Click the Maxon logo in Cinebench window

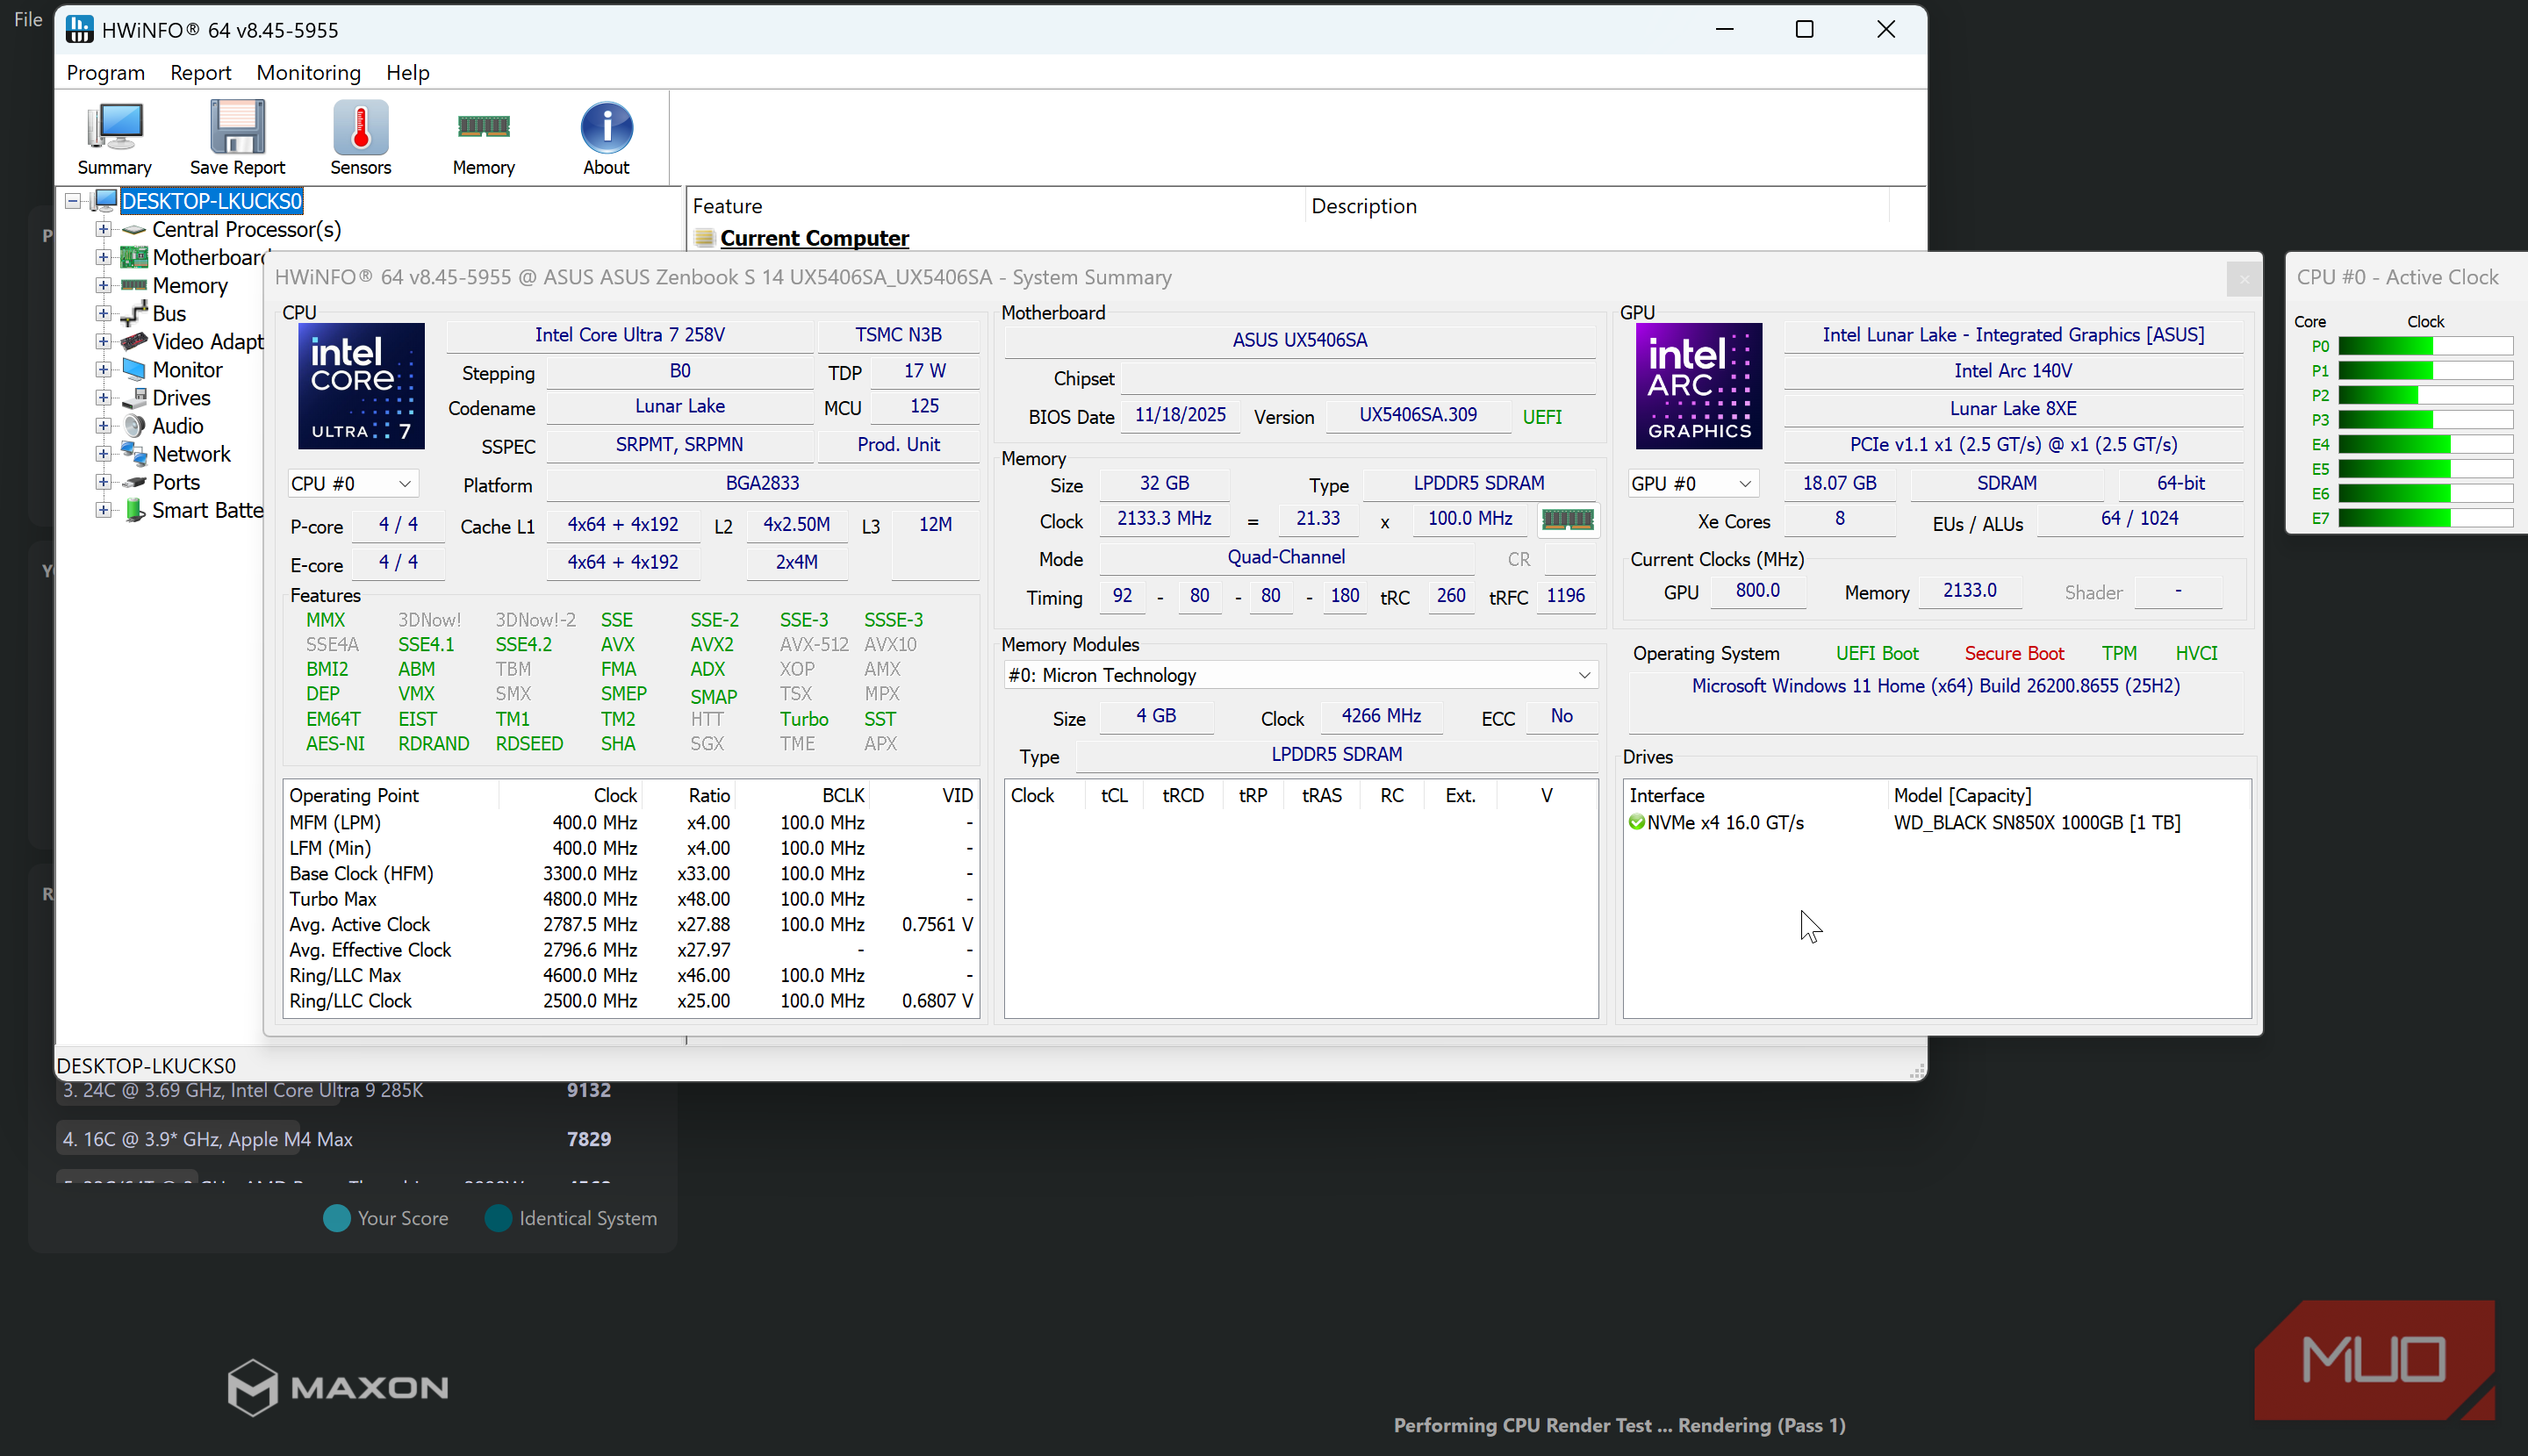click(x=337, y=1387)
